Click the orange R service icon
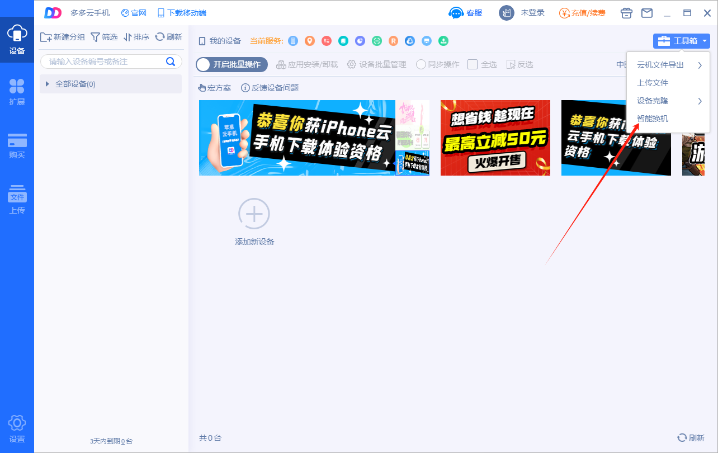This screenshot has height=454, width=718. (x=393, y=41)
